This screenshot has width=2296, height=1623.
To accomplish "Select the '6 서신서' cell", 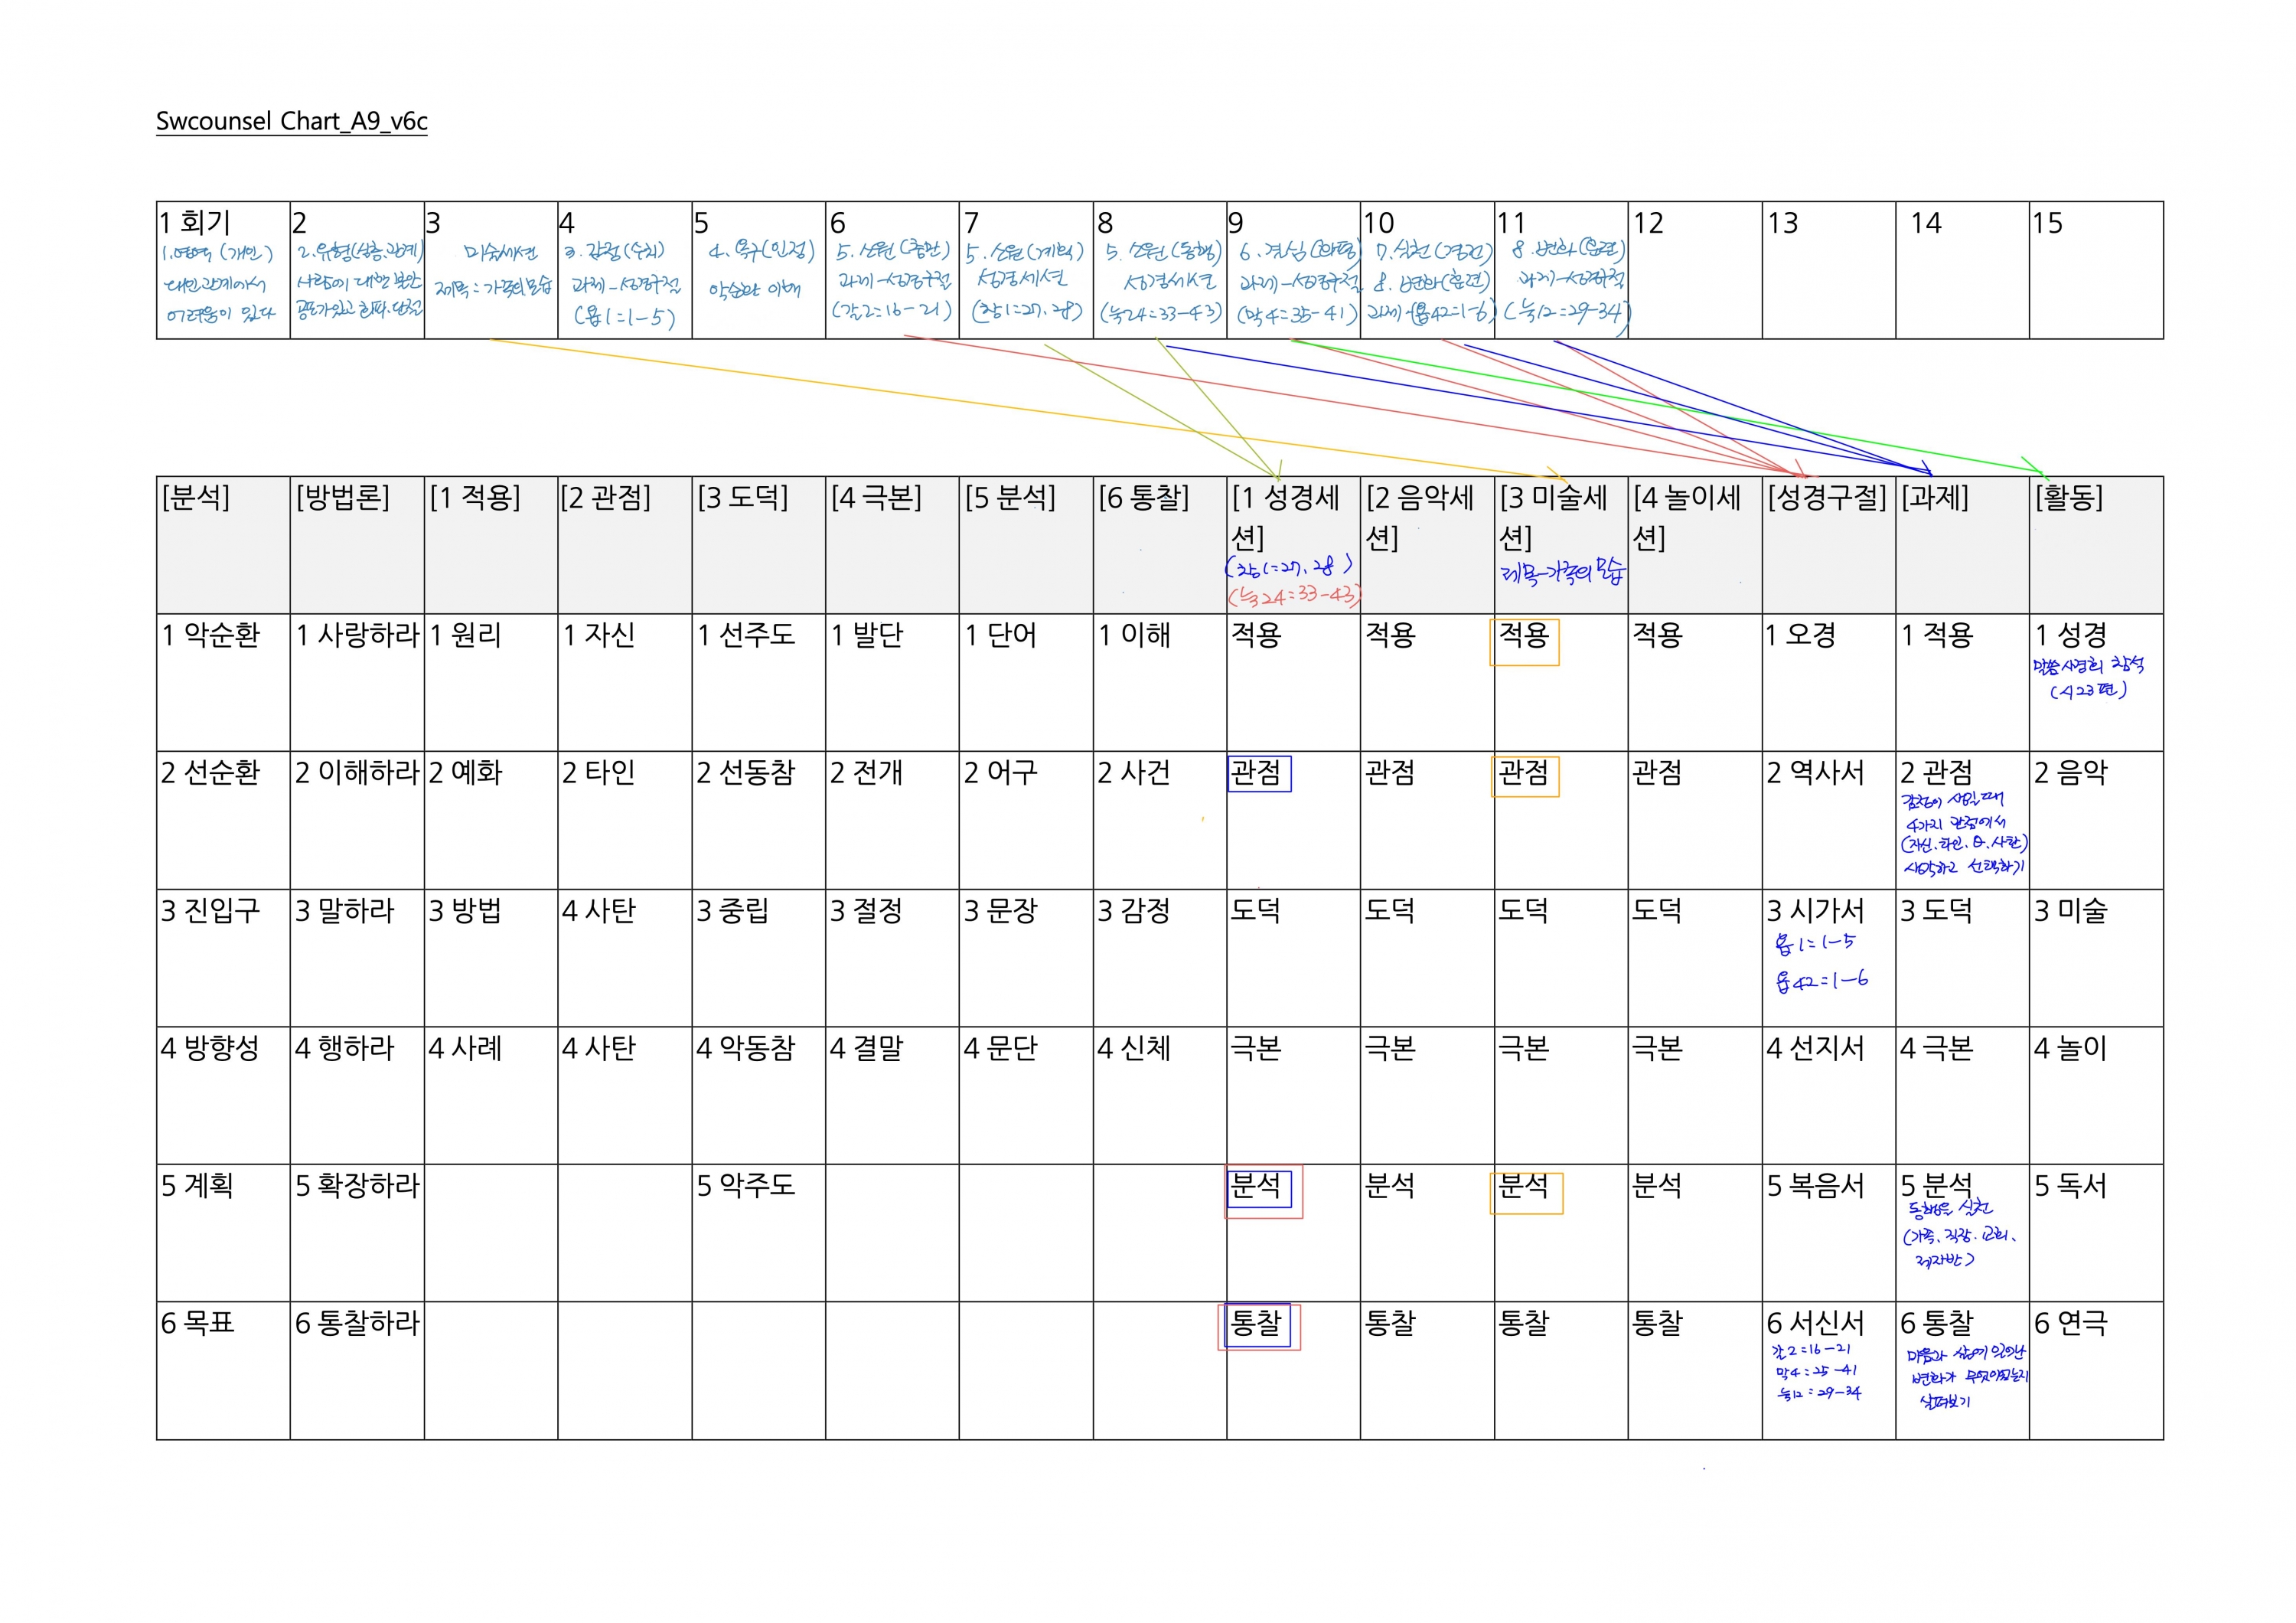I will pyautogui.click(x=1815, y=1324).
